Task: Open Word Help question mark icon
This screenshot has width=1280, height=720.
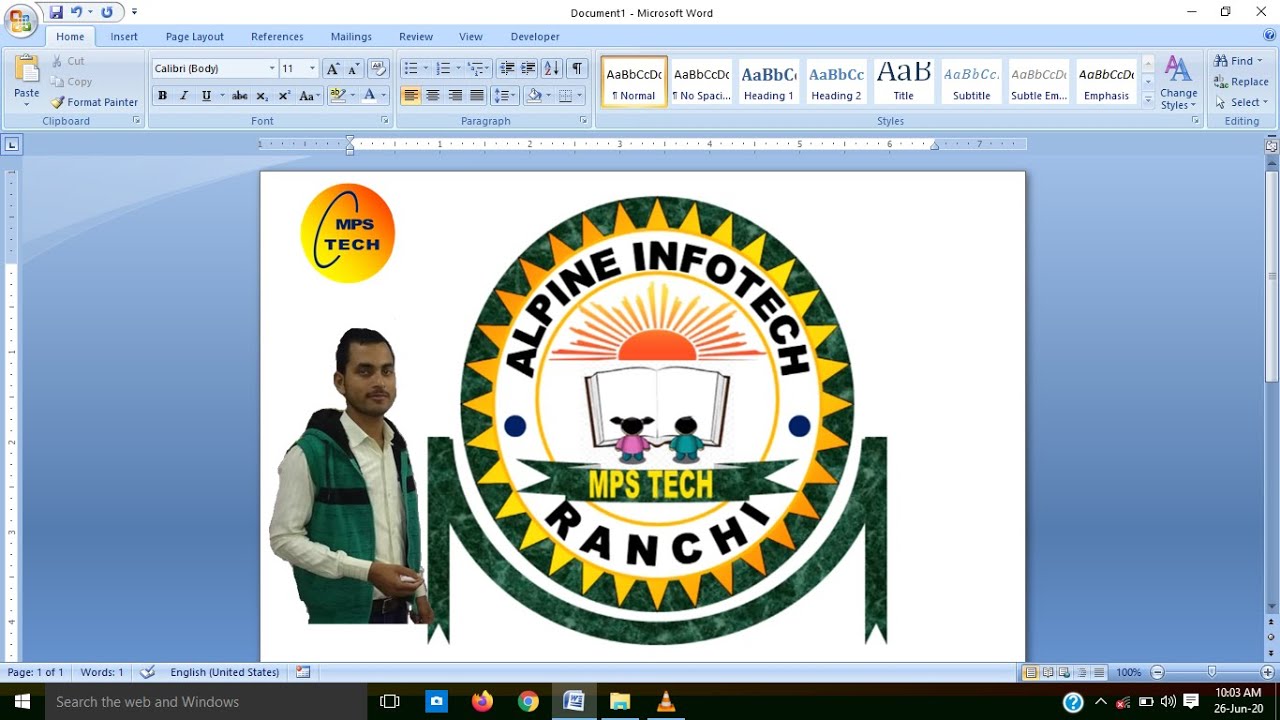Action: [x=1269, y=36]
